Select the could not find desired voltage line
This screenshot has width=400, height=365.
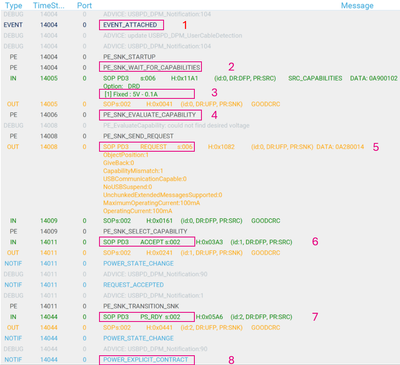(x=176, y=125)
